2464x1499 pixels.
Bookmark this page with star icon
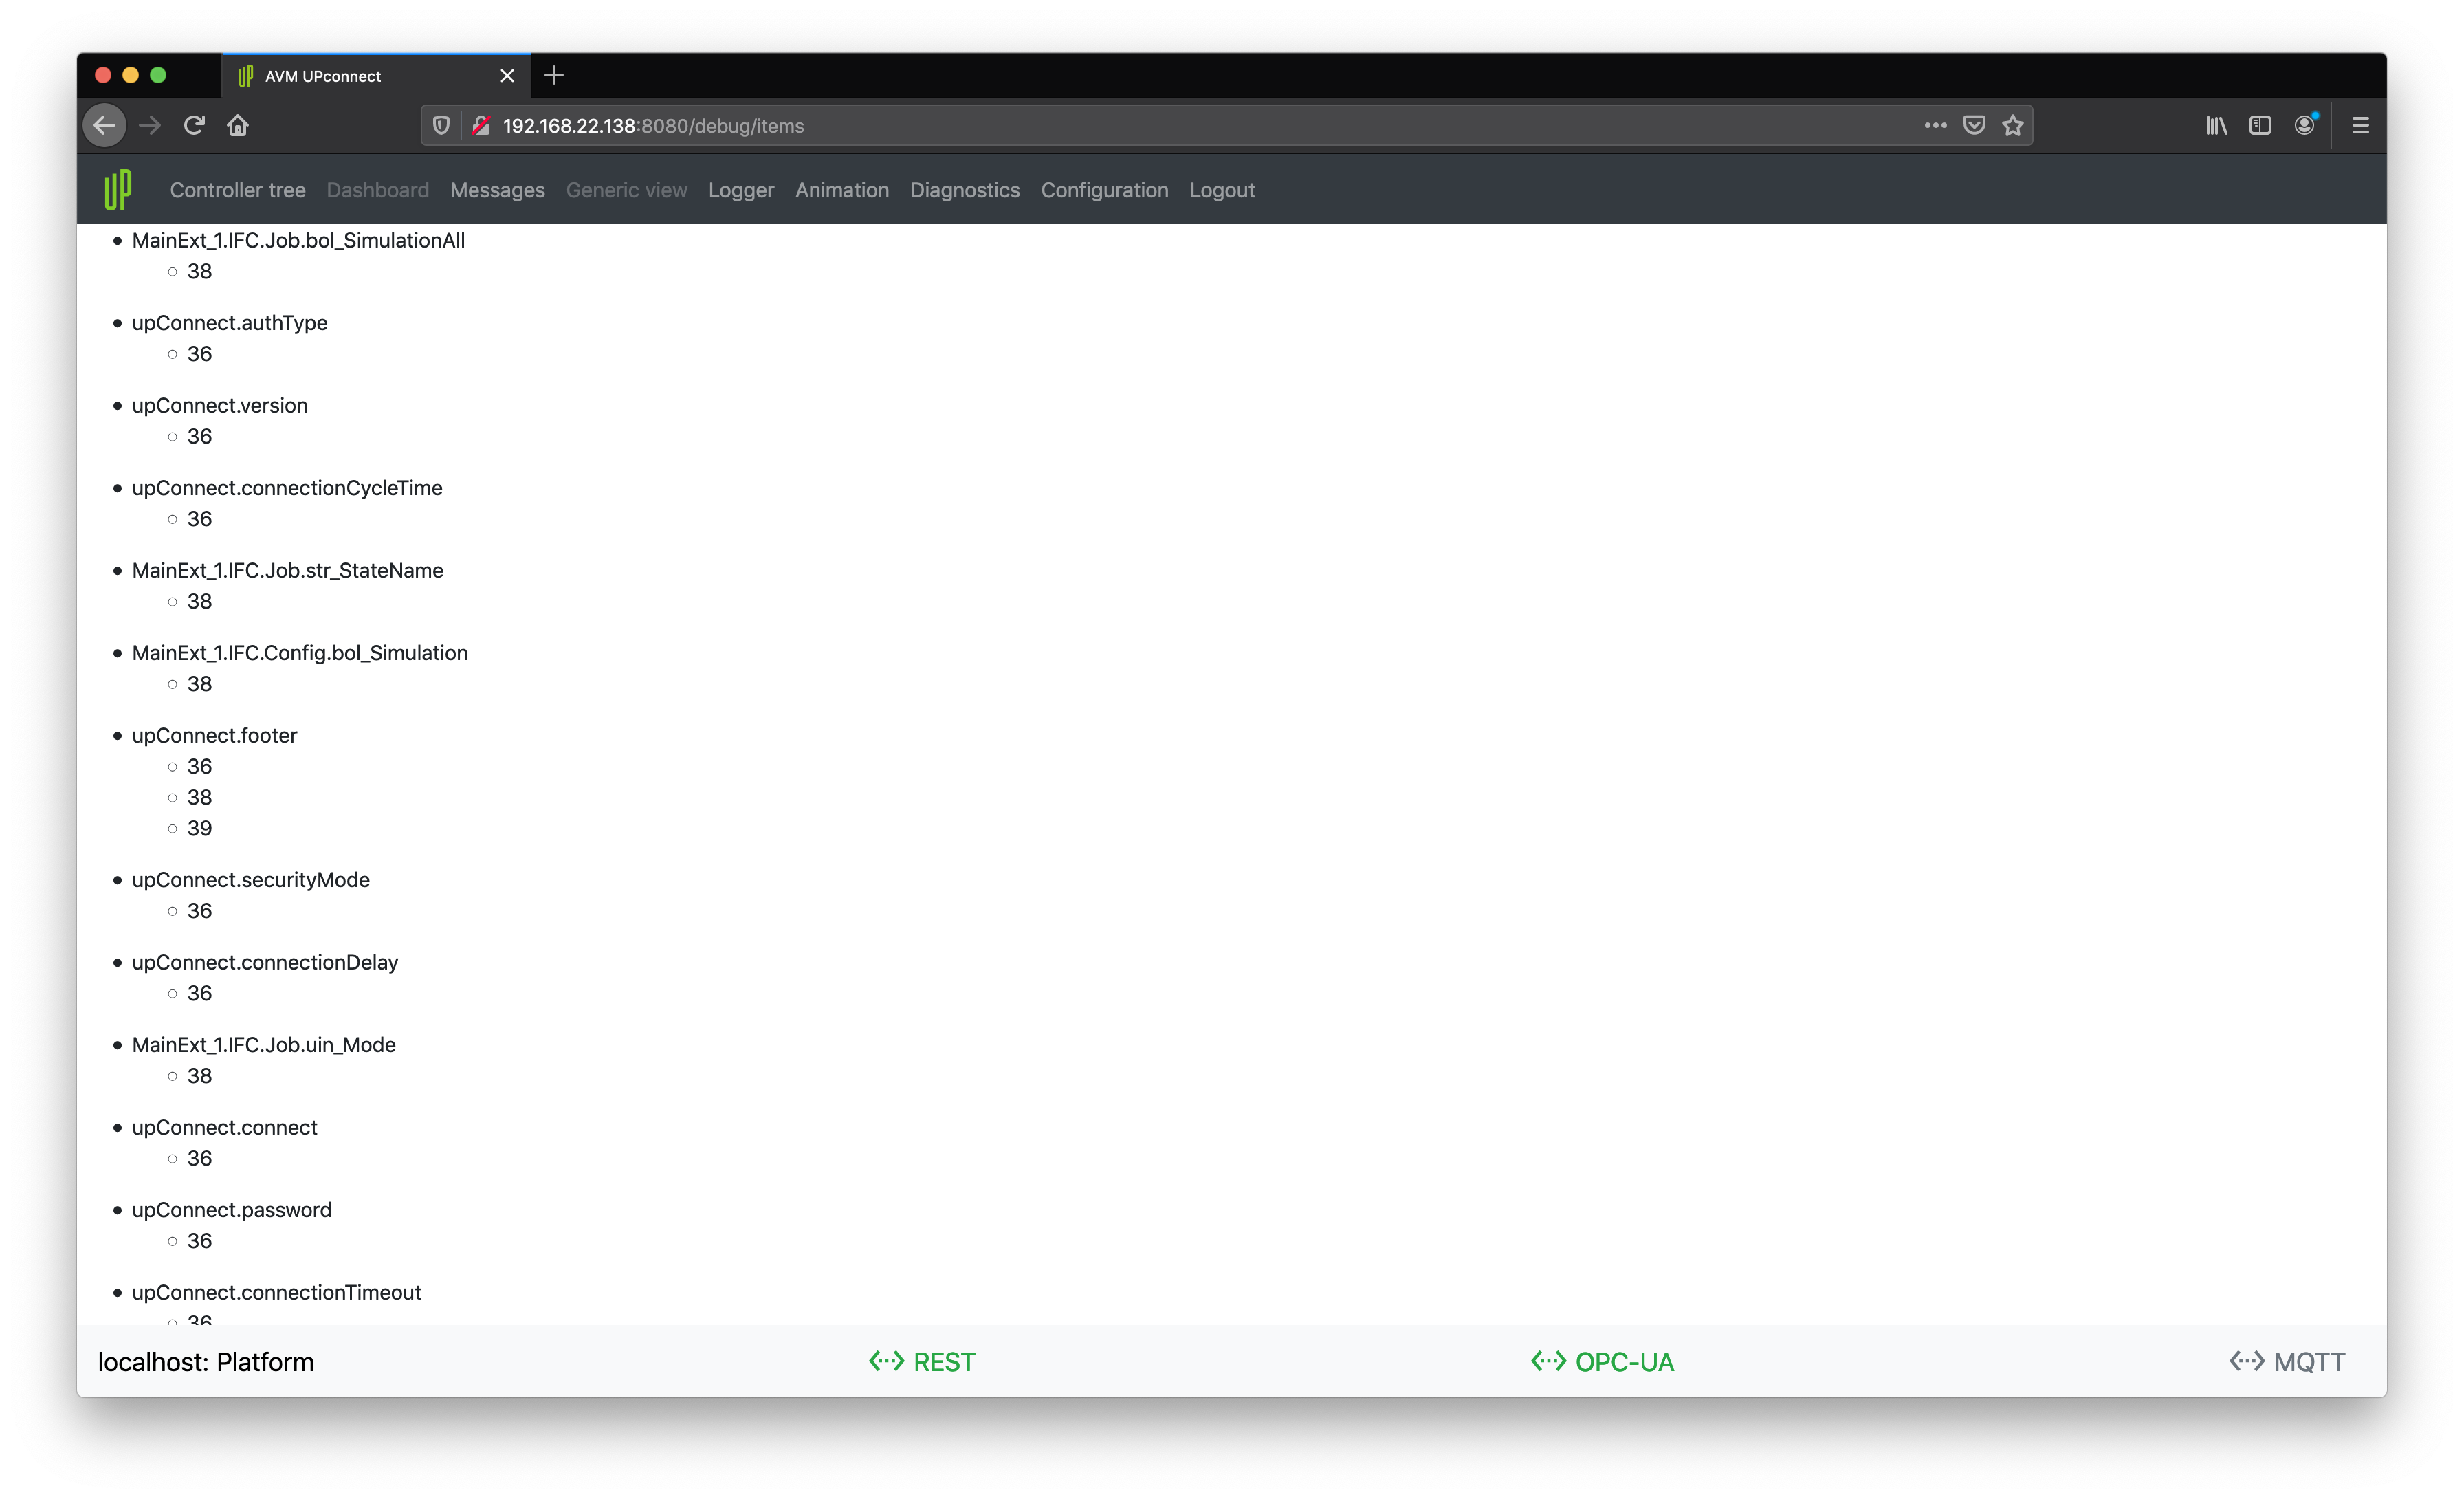(x=2013, y=126)
